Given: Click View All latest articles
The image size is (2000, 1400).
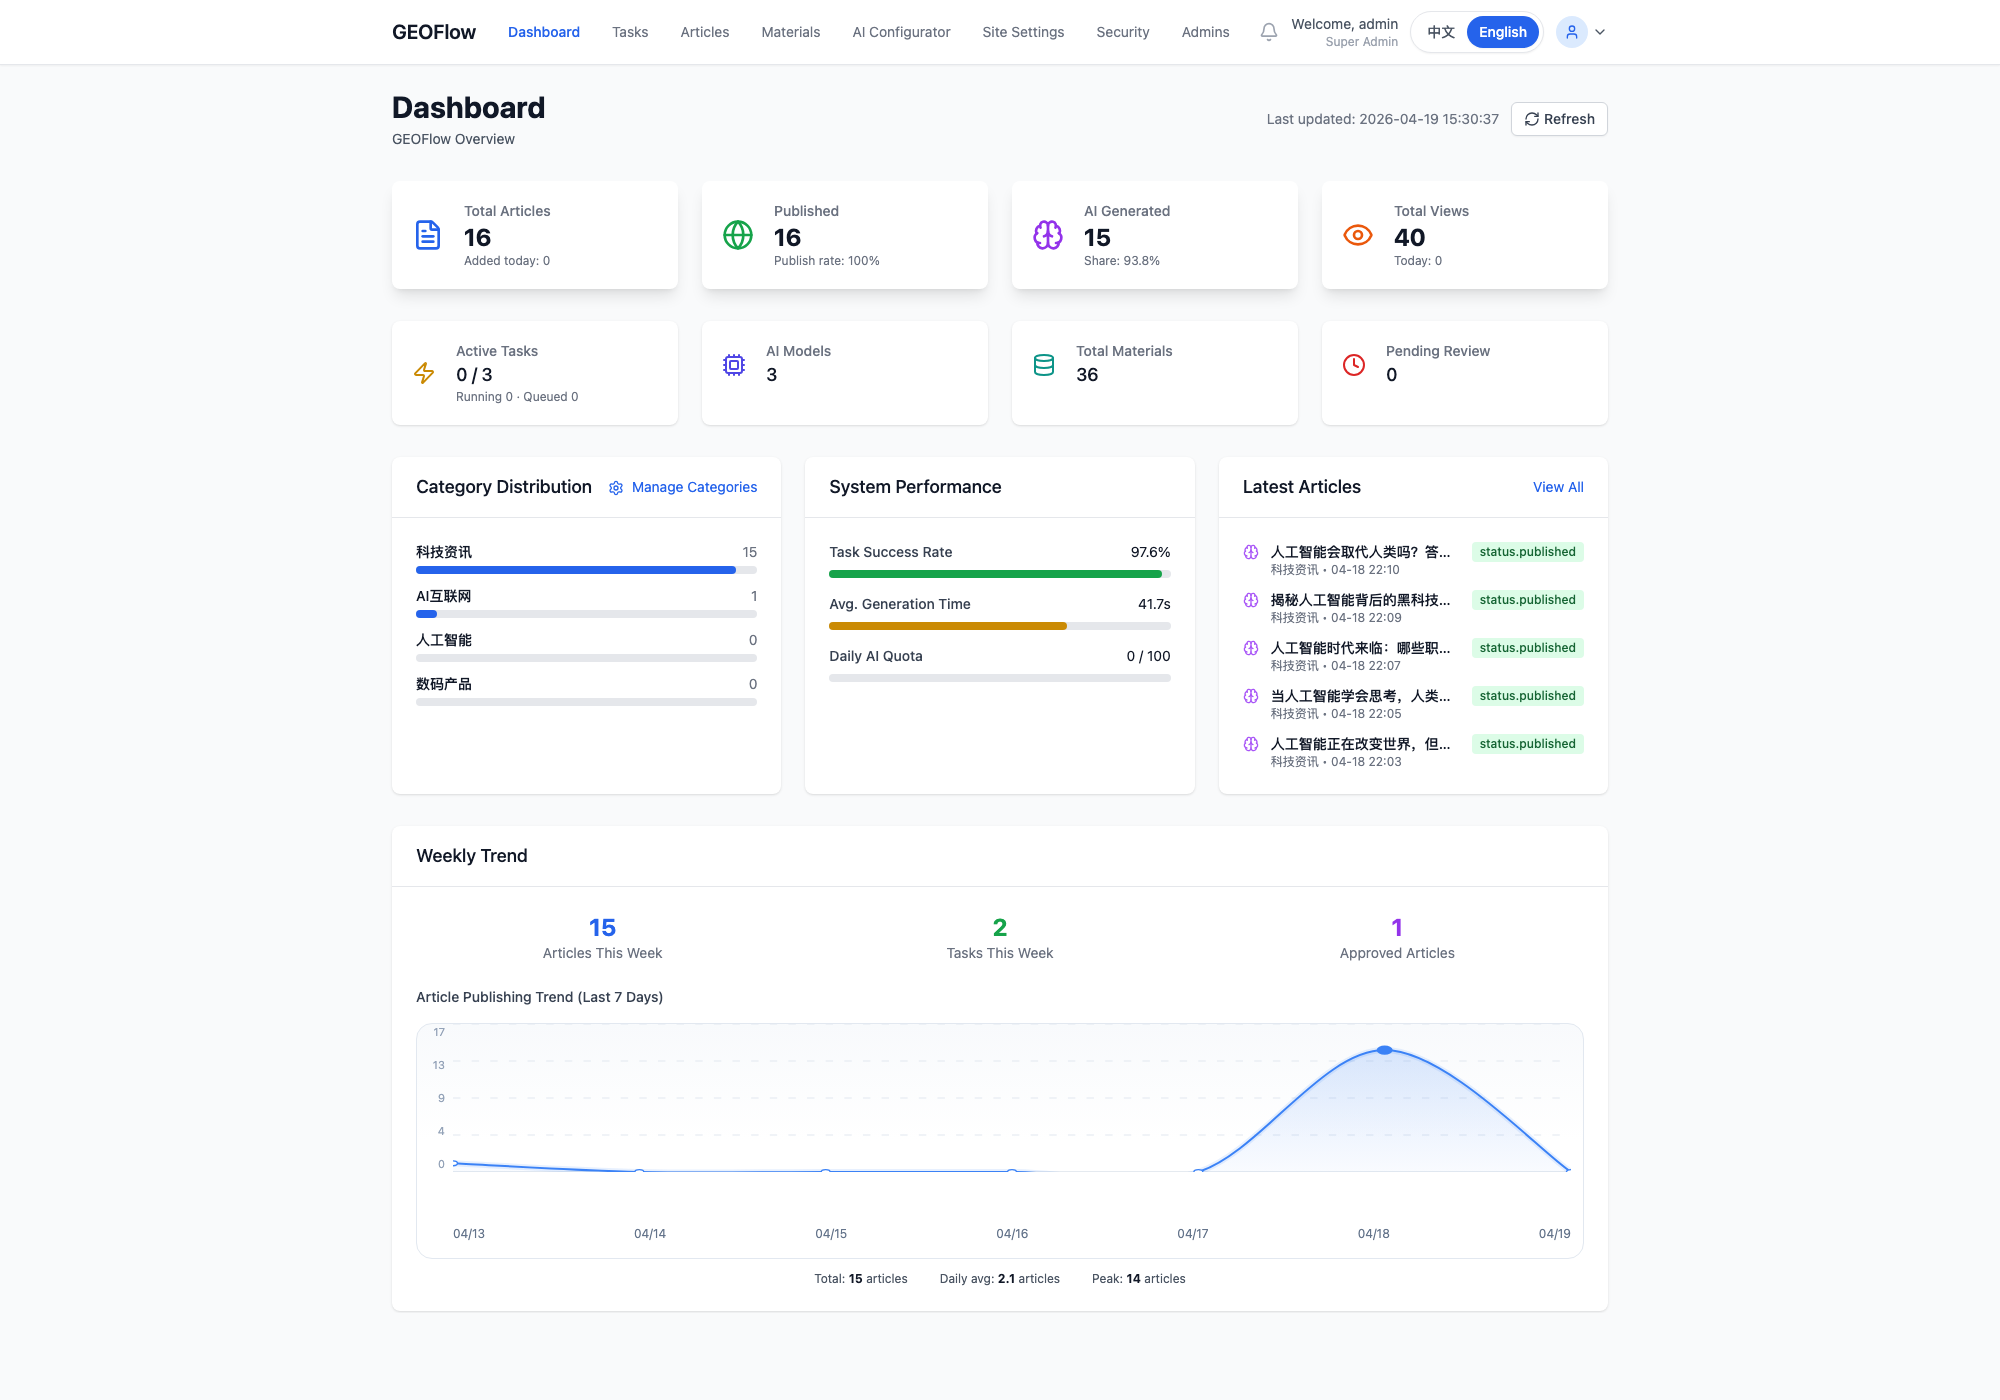Looking at the screenshot, I should pyautogui.click(x=1558, y=487).
